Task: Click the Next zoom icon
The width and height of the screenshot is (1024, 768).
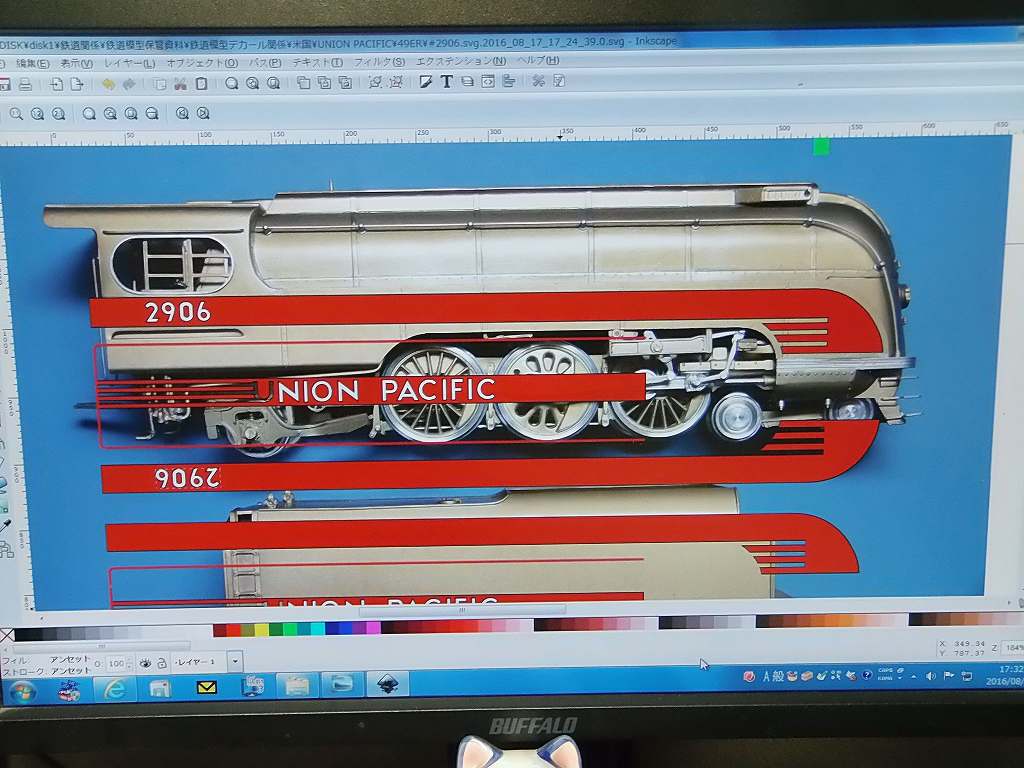Action: pyautogui.click(x=203, y=114)
